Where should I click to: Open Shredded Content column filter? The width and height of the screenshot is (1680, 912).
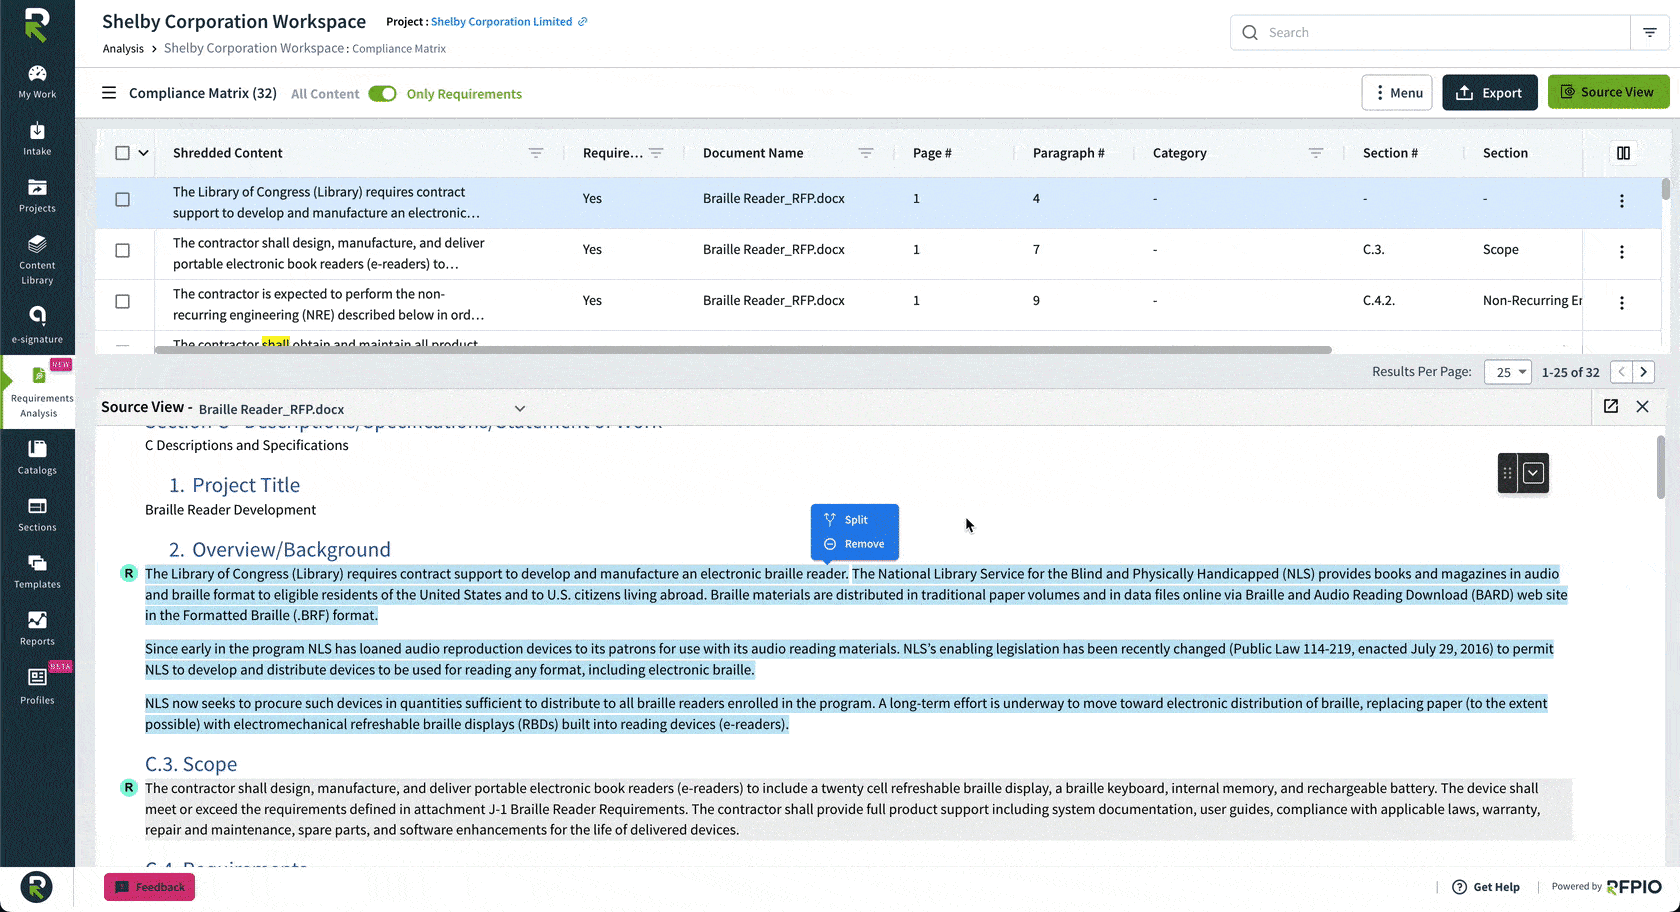pyautogui.click(x=536, y=153)
